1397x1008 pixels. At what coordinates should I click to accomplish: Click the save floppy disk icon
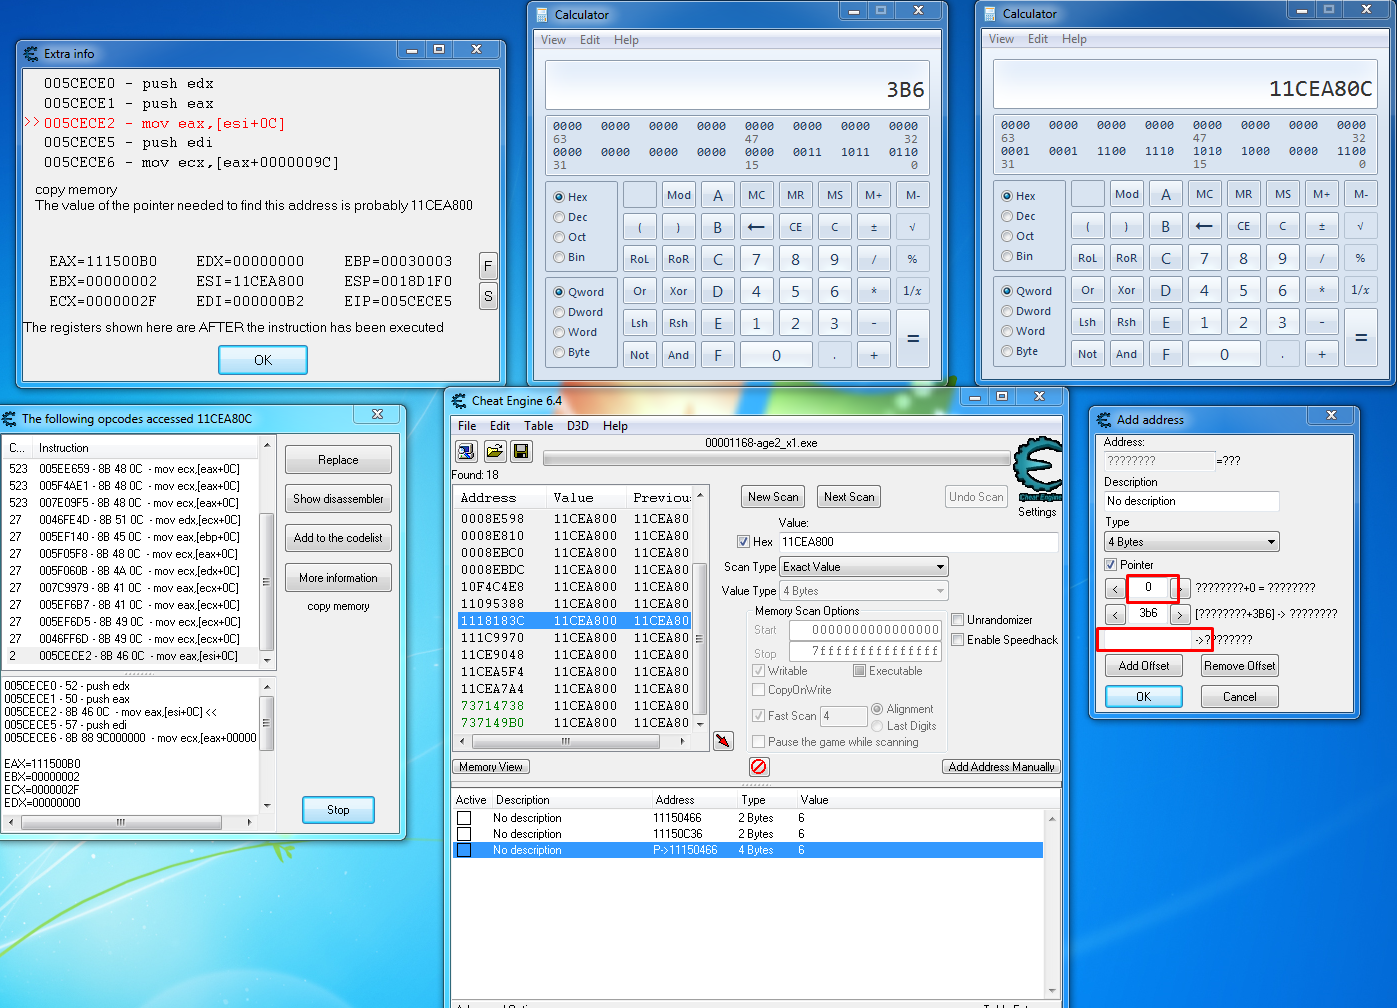521,452
